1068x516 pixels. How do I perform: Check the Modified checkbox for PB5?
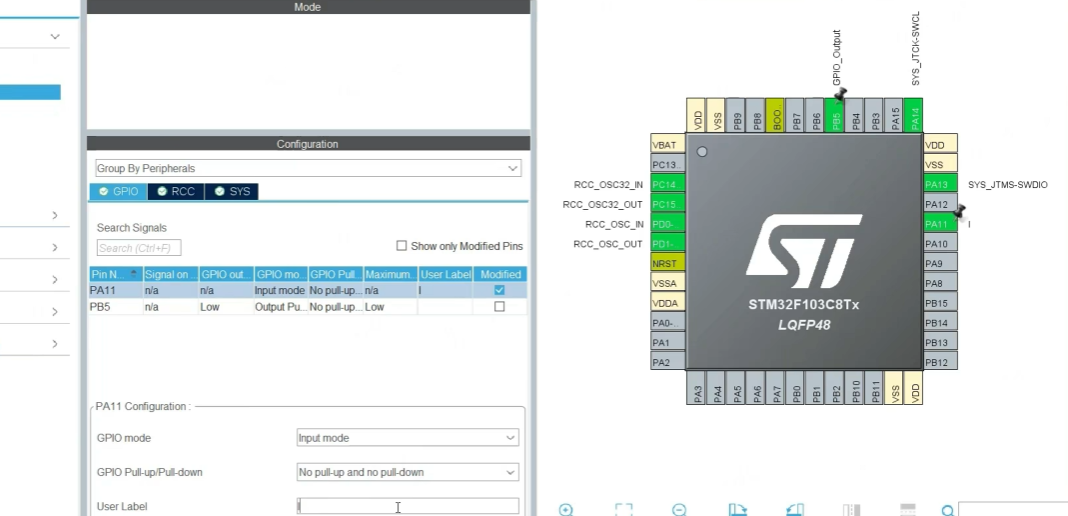click(x=499, y=307)
